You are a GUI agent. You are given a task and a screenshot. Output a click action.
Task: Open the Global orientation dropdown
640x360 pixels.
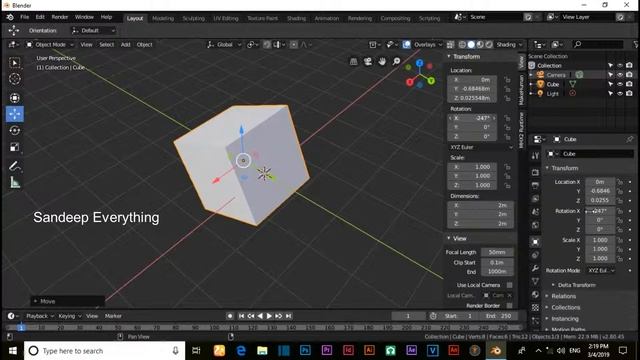pyautogui.click(x=224, y=44)
